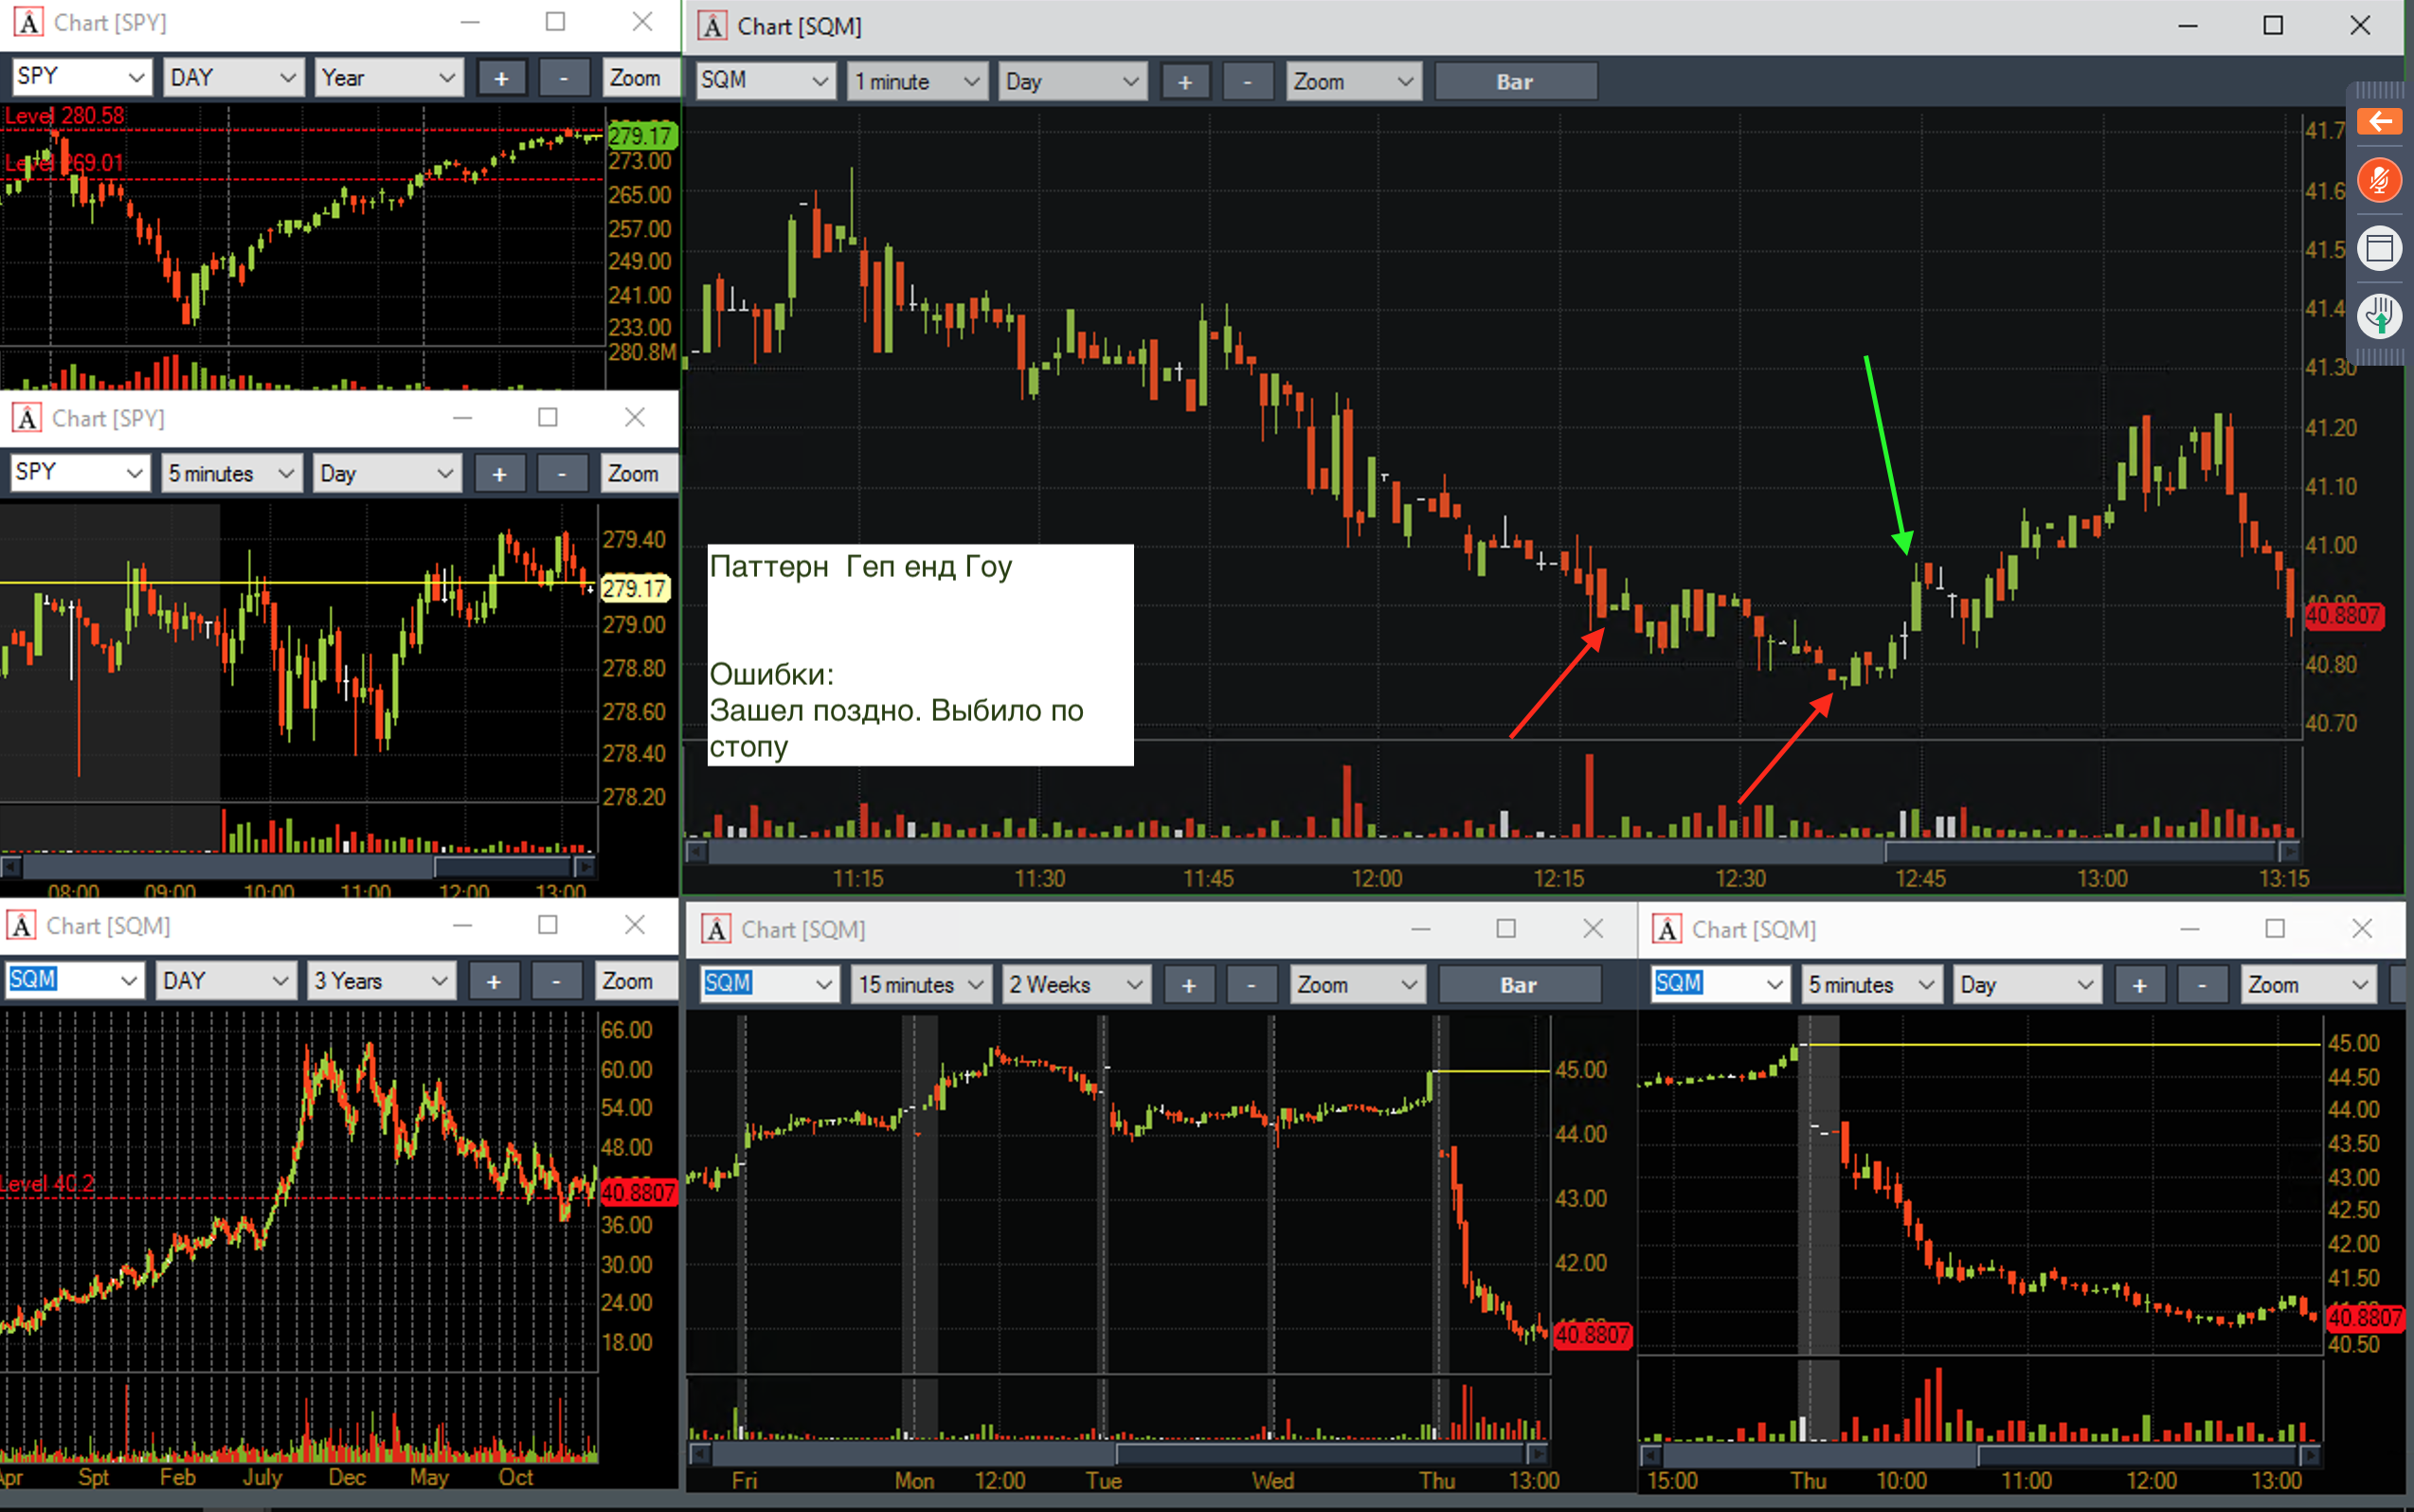
Task: Click the 'Level 40.2' line label in the SQM 3 Years chart
Action: 47,1184
